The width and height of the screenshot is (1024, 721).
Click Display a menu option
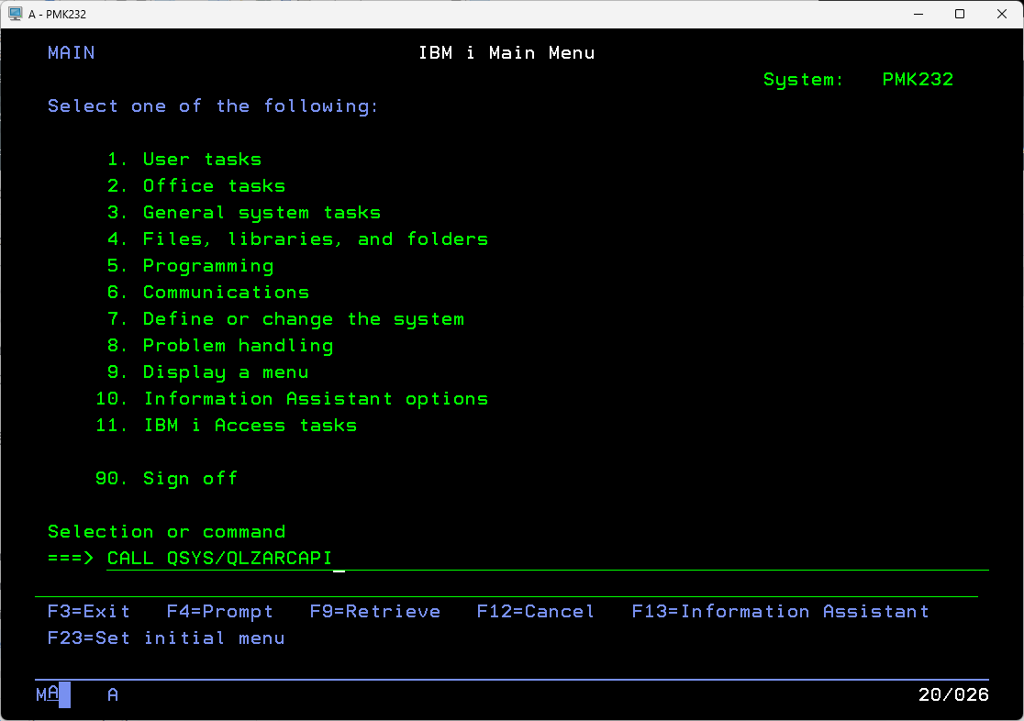pos(225,372)
